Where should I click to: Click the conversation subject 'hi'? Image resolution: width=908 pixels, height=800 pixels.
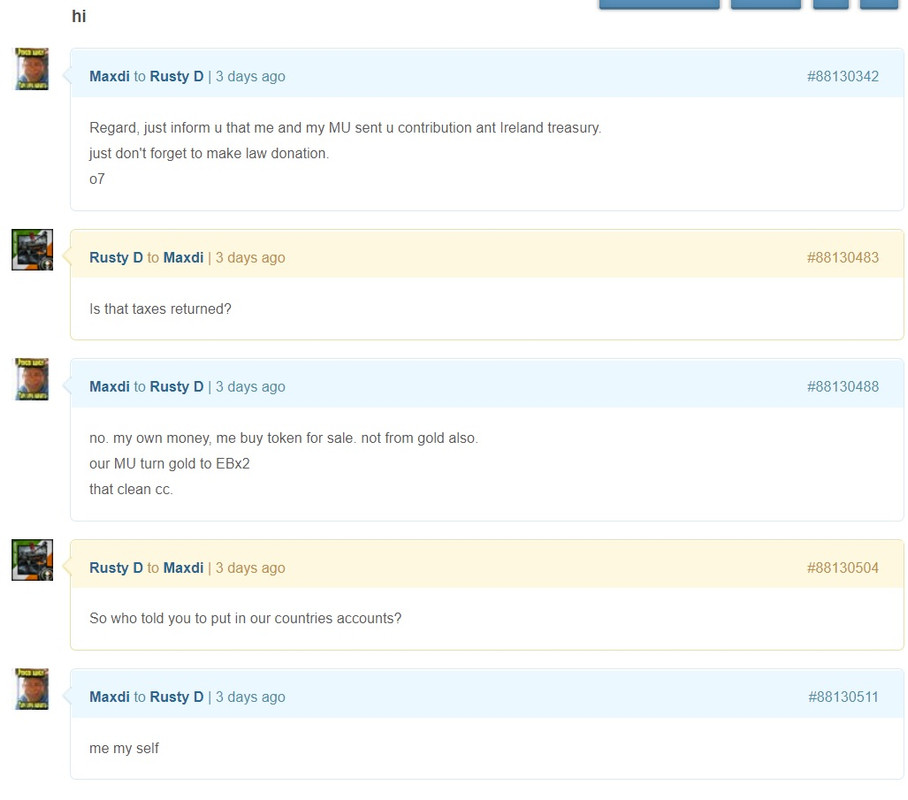[x=79, y=16]
